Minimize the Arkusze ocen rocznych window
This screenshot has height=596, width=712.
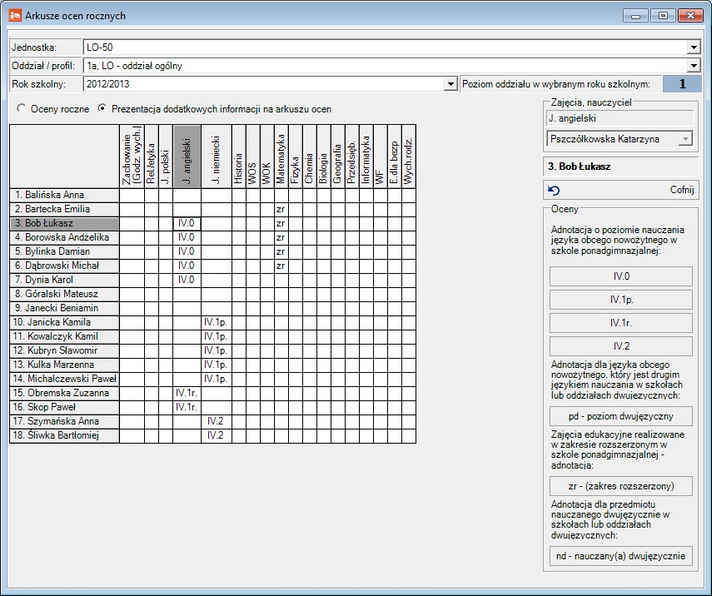pyautogui.click(x=636, y=16)
